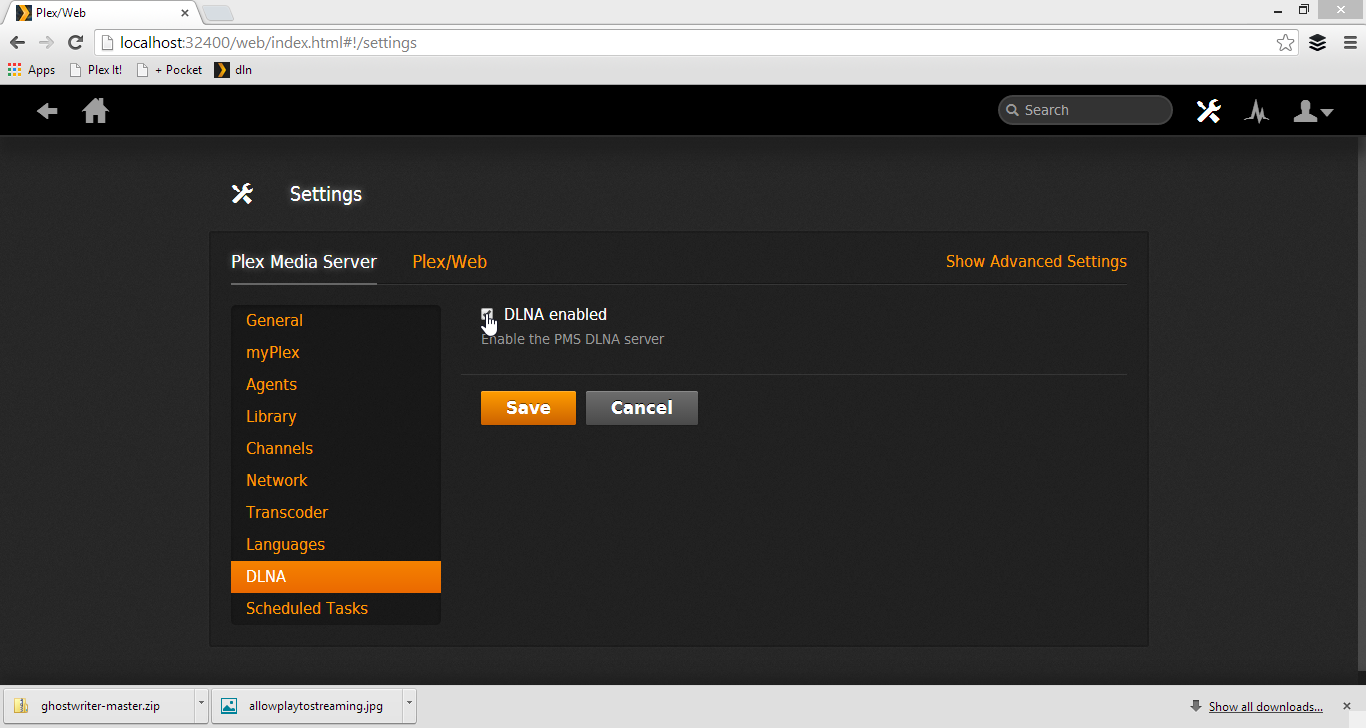Open downloaded ghostwriter-master.zip file
This screenshot has width=1366, height=728.
(98, 706)
